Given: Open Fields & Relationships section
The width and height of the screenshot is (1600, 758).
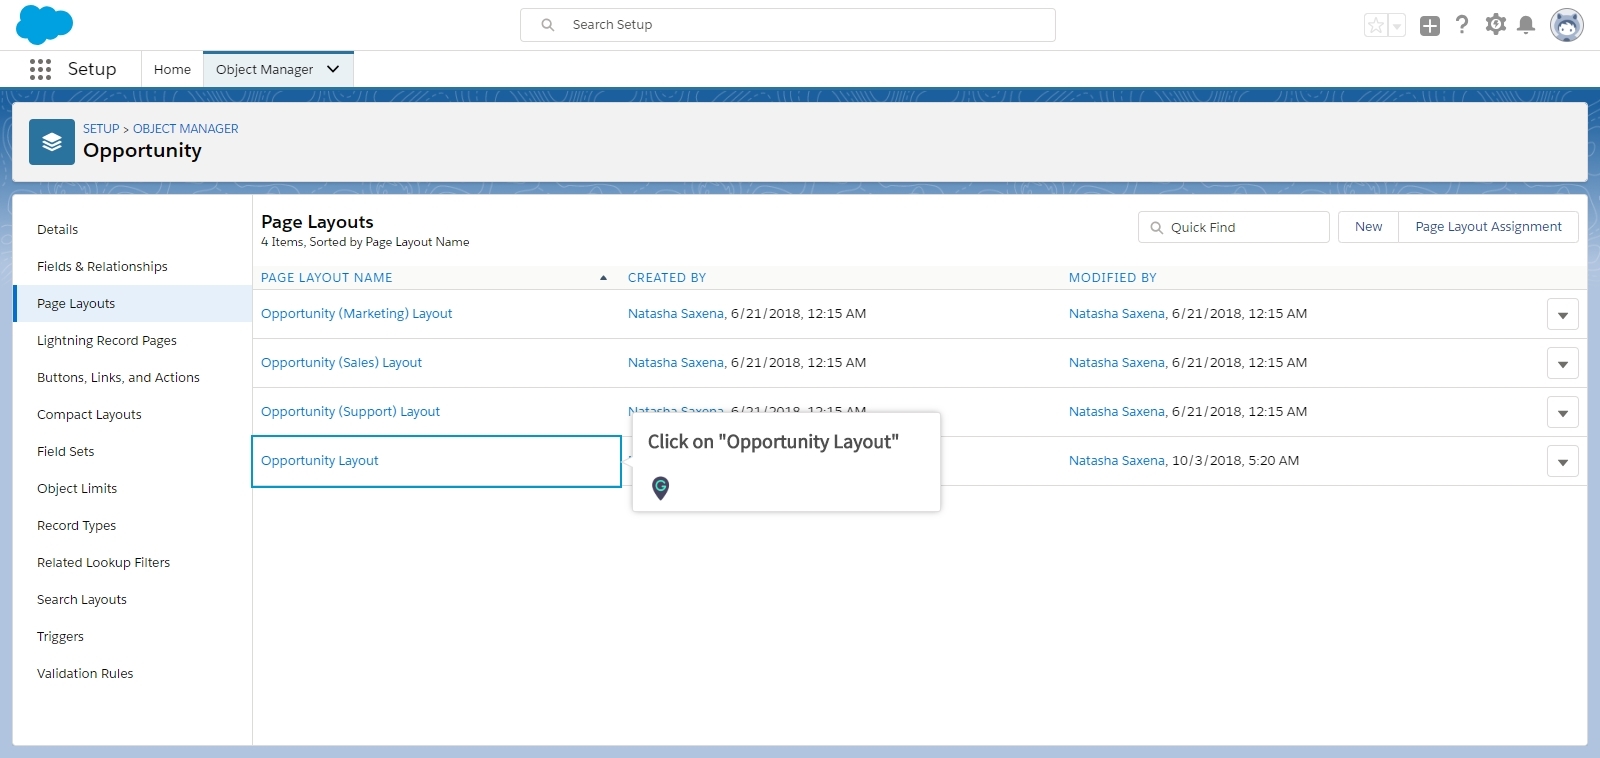Looking at the screenshot, I should click(x=102, y=267).
